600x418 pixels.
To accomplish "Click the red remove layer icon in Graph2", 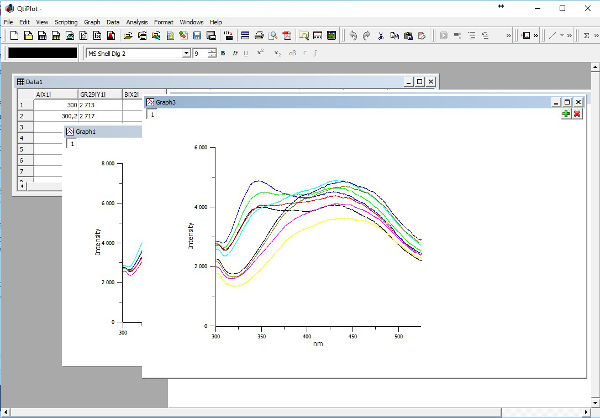I will pos(577,115).
